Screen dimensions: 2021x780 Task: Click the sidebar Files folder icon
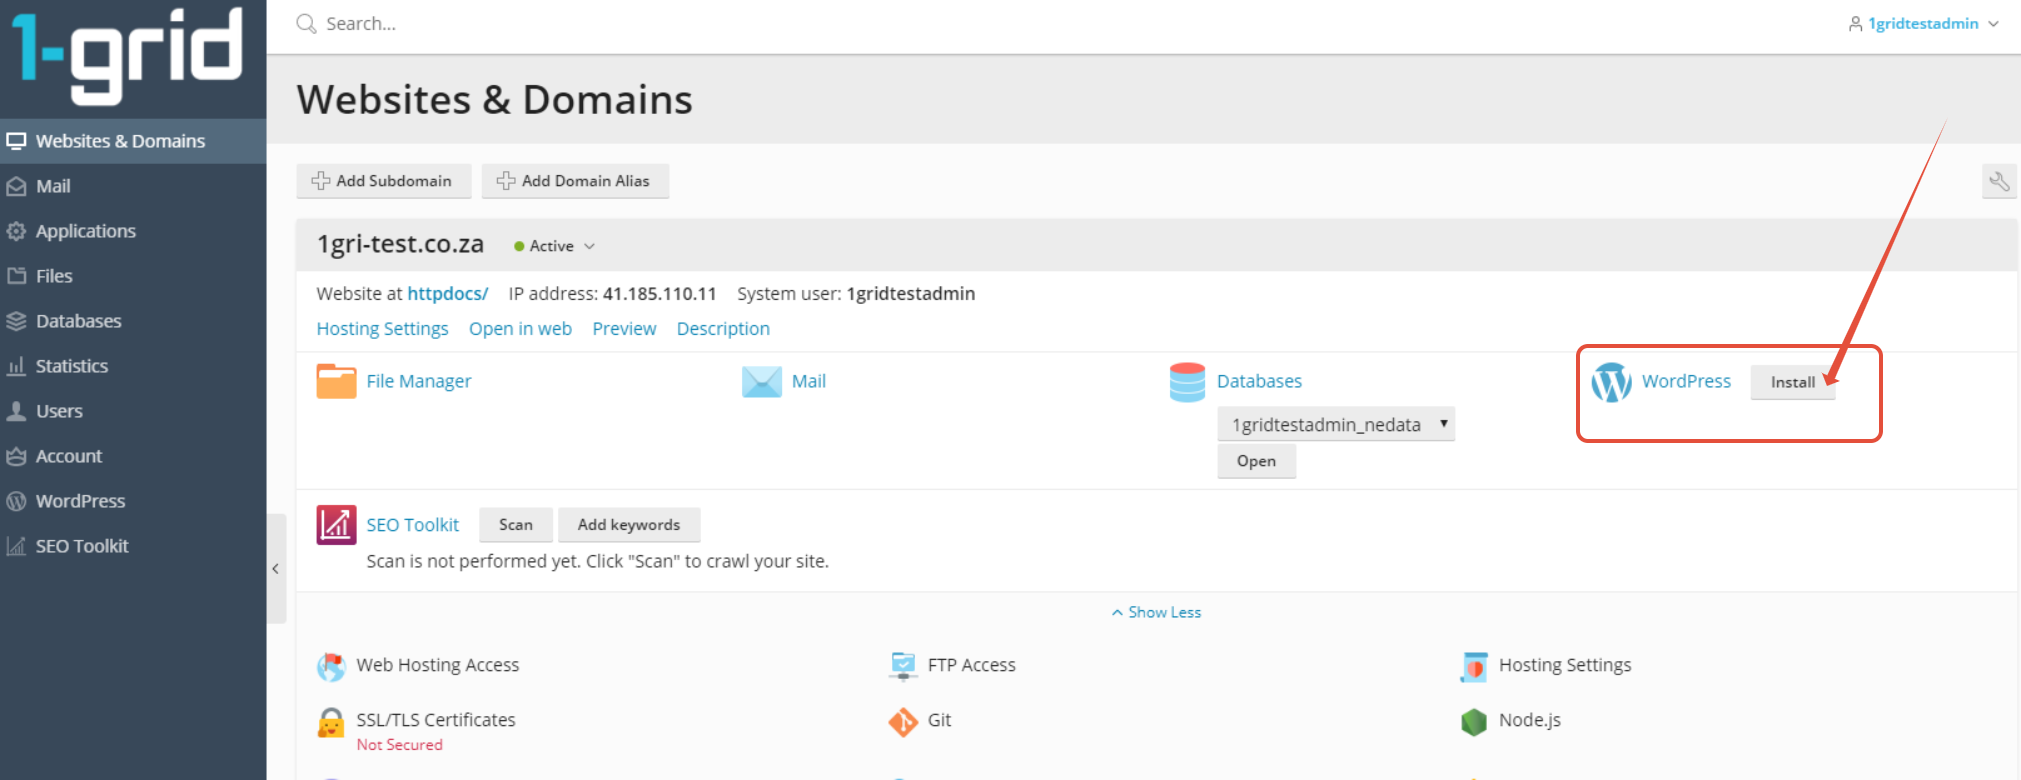pyautogui.click(x=16, y=276)
